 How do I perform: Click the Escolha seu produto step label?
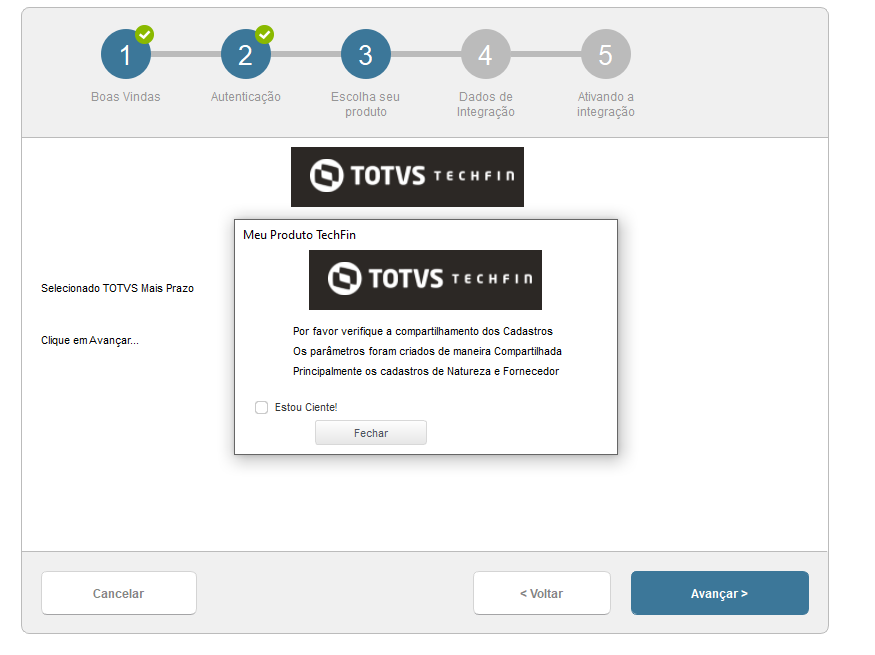tap(366, 104)
